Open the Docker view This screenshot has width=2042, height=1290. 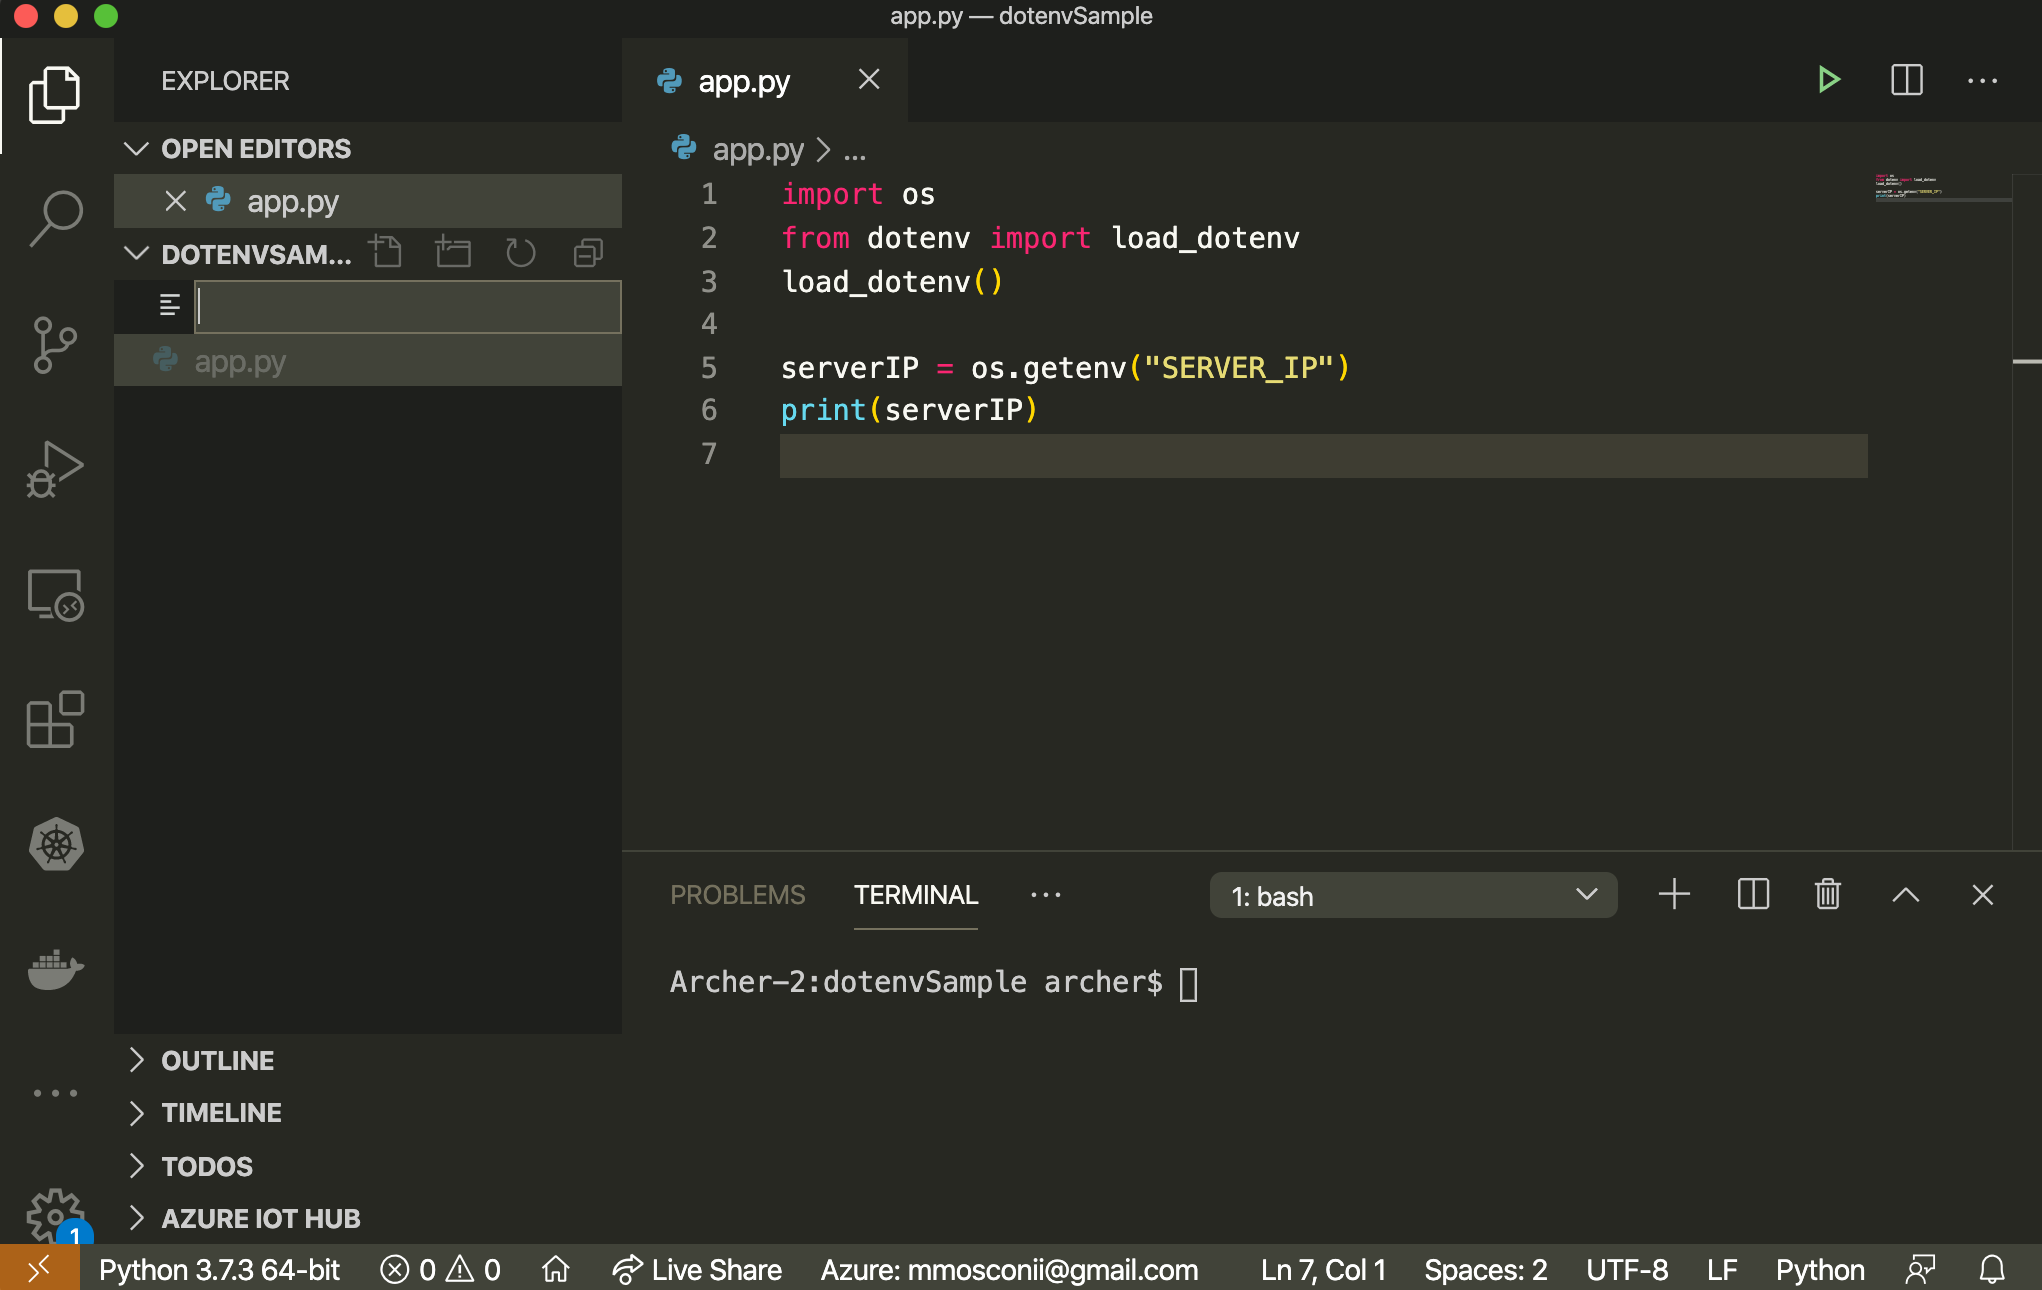(55, 969)
